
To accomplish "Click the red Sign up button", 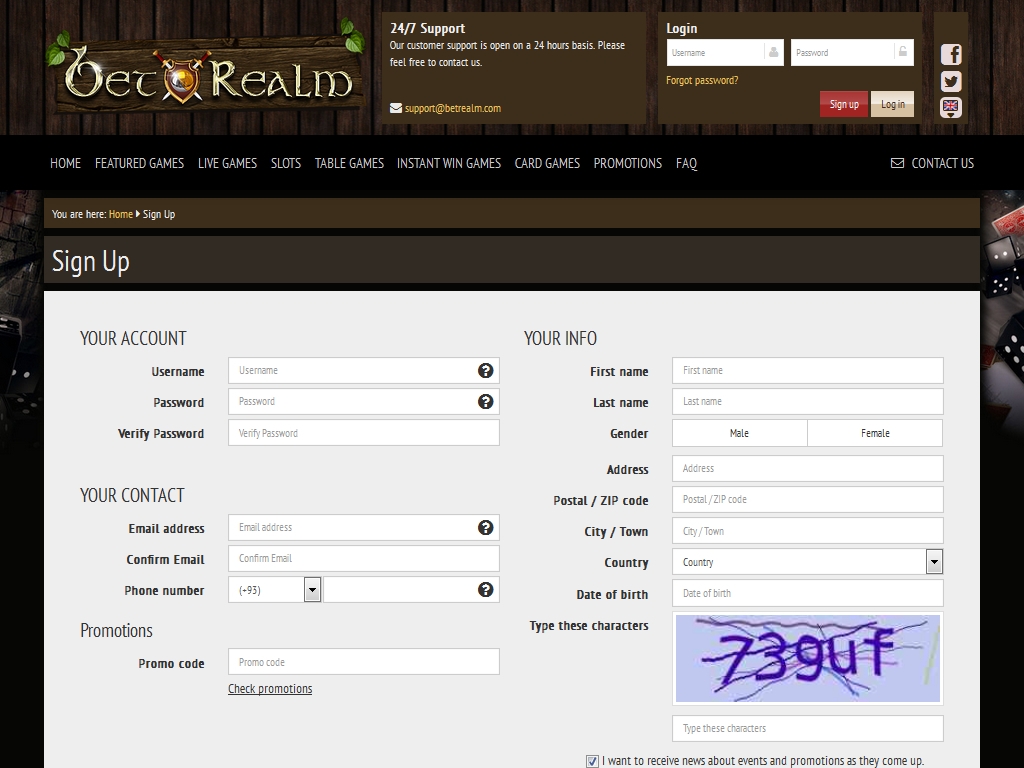I will click(844, 104).
